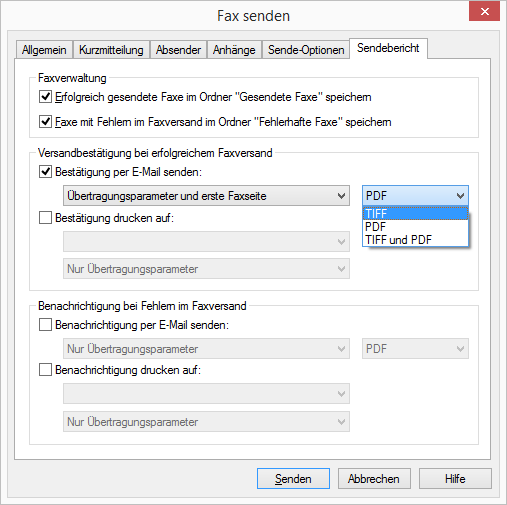Open help via Hilfe button
This screenshot has height=505, width=507.
click(x=455, y=479)
